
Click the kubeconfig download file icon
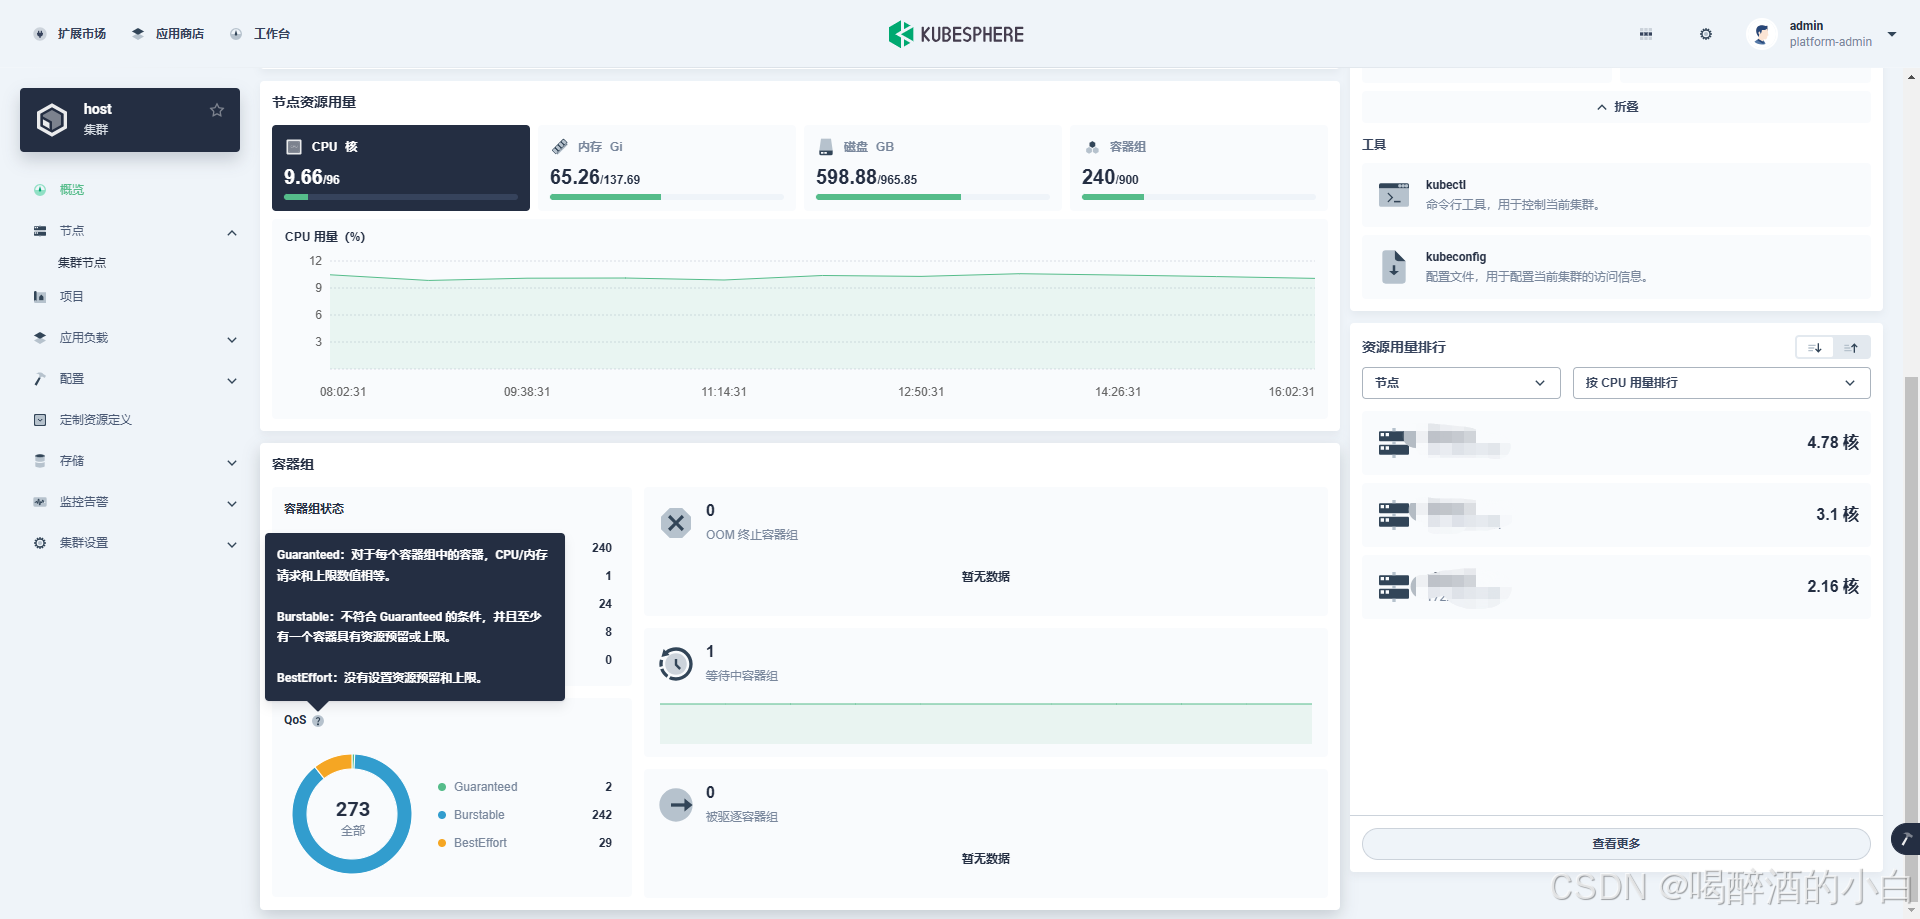(1394, 267)
